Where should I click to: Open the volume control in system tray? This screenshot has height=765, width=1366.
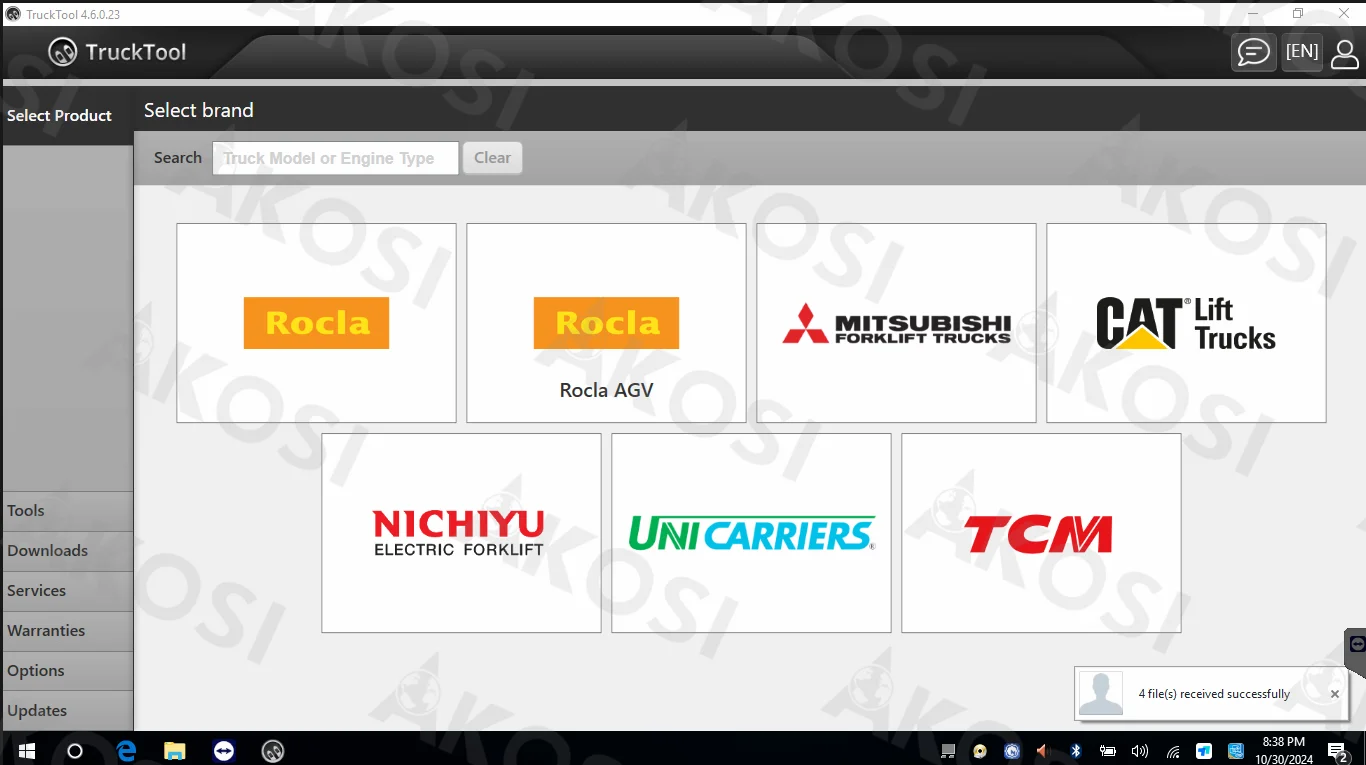click(1140, 751)
